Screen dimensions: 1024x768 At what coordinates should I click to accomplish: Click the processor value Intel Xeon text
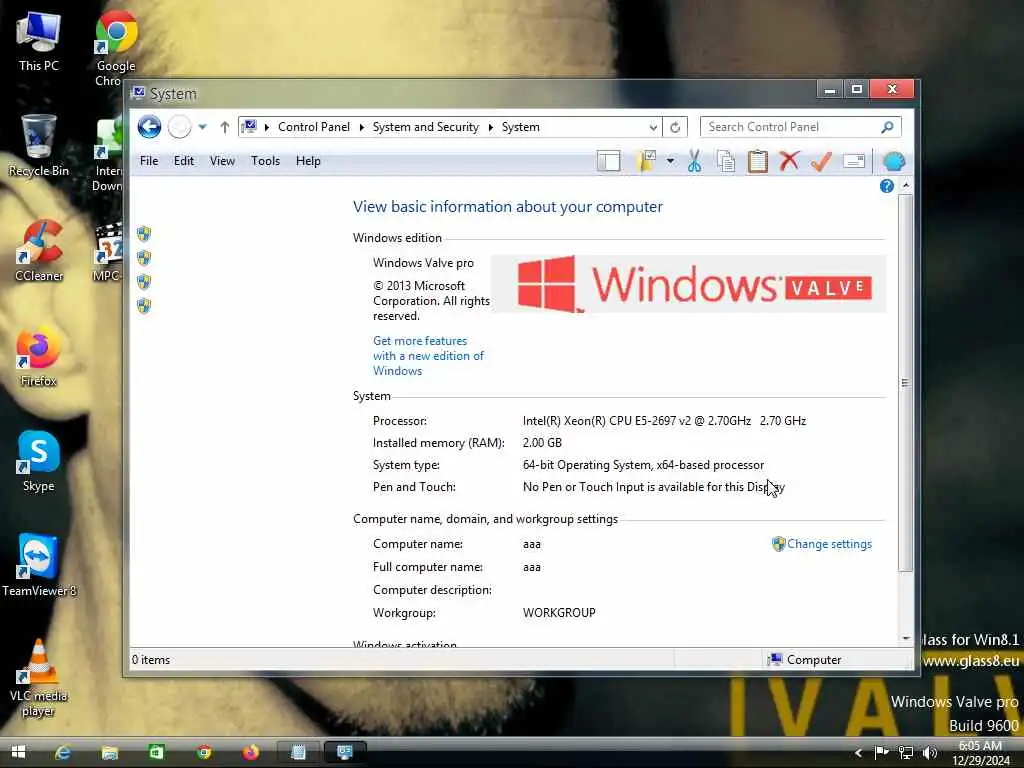664,421
